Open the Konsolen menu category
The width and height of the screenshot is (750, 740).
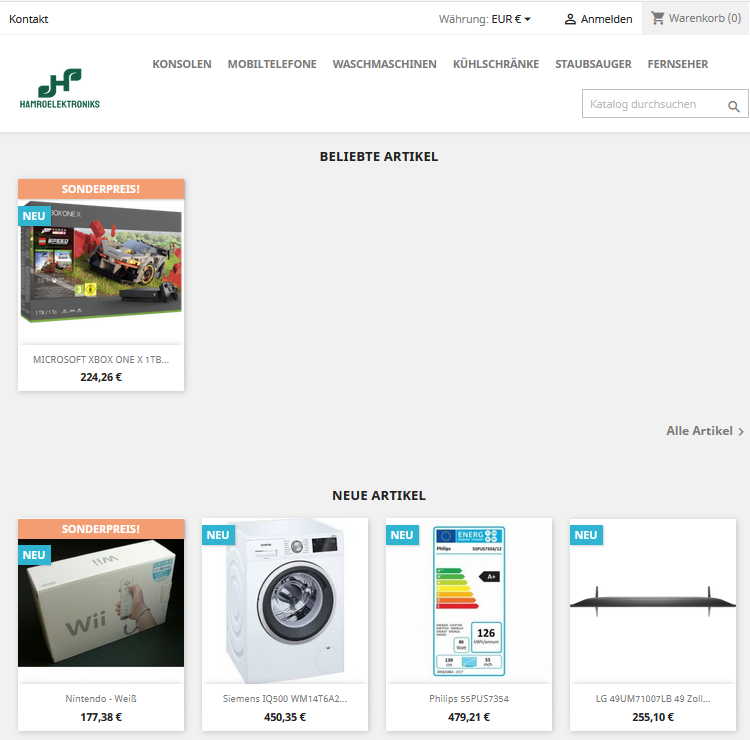182,64
